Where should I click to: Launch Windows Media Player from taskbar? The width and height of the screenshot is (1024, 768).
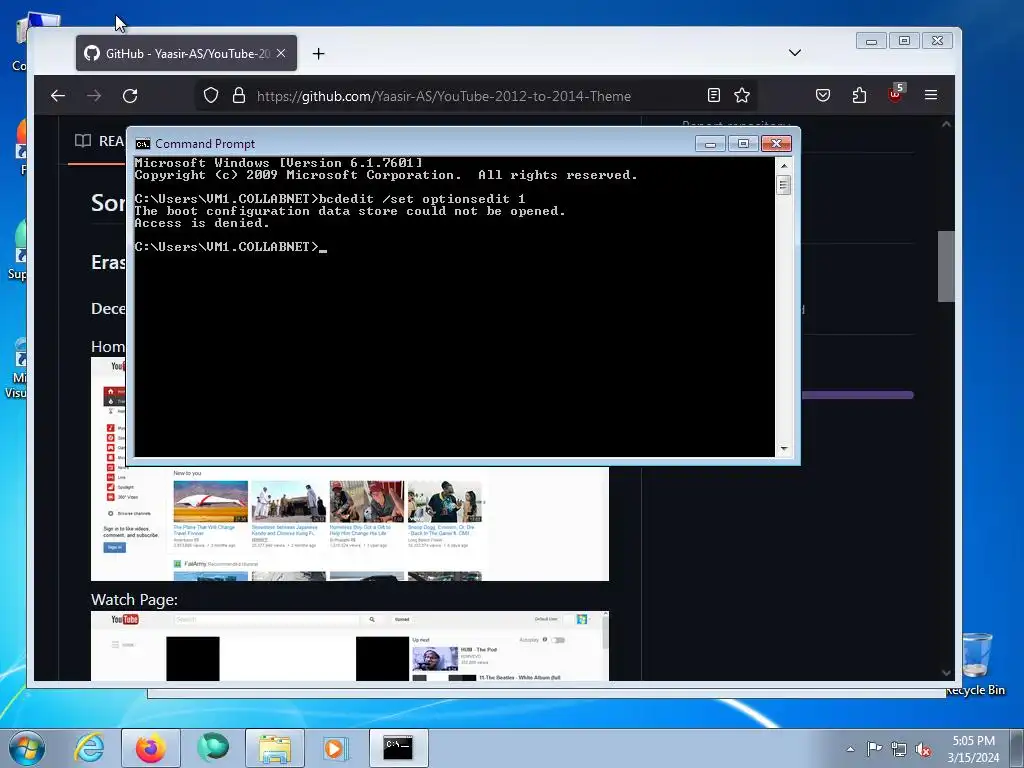coord(337,748)
